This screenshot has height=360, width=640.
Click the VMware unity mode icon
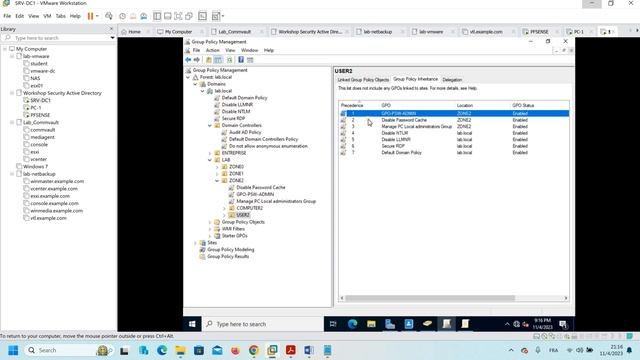(x=189, y=16)
